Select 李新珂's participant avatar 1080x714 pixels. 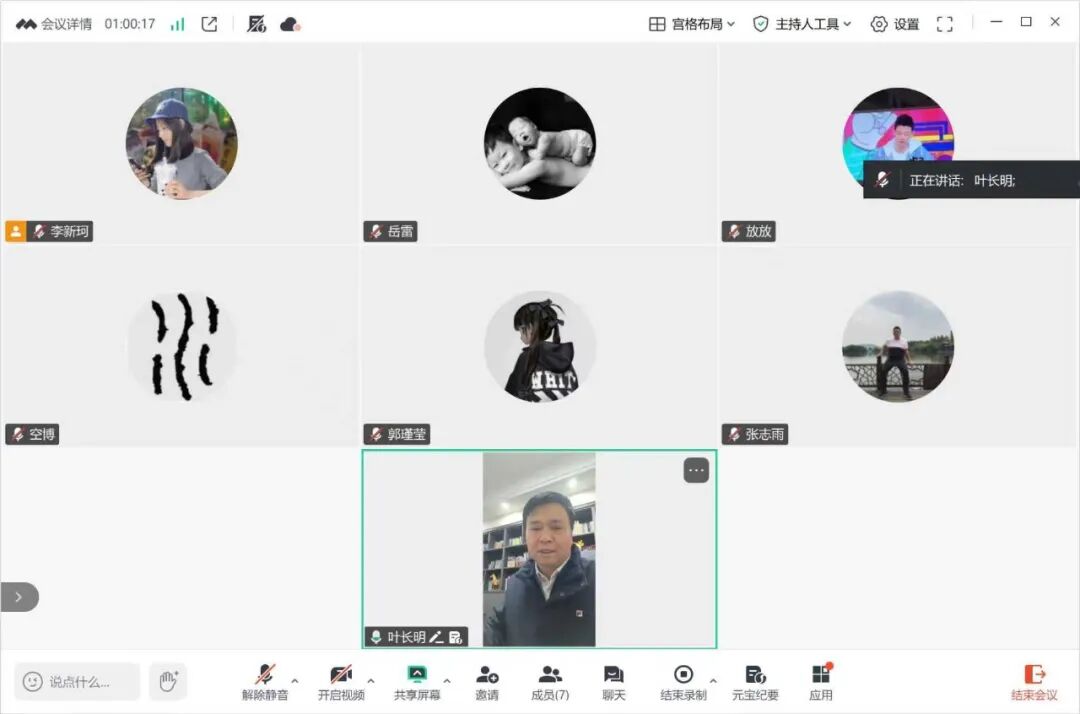tap(181, 143)
